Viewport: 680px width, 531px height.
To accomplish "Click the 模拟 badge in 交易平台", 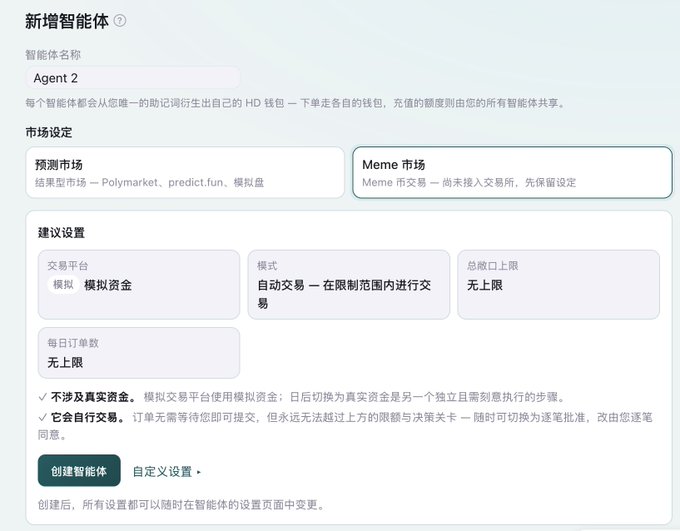I will (63, 285).
